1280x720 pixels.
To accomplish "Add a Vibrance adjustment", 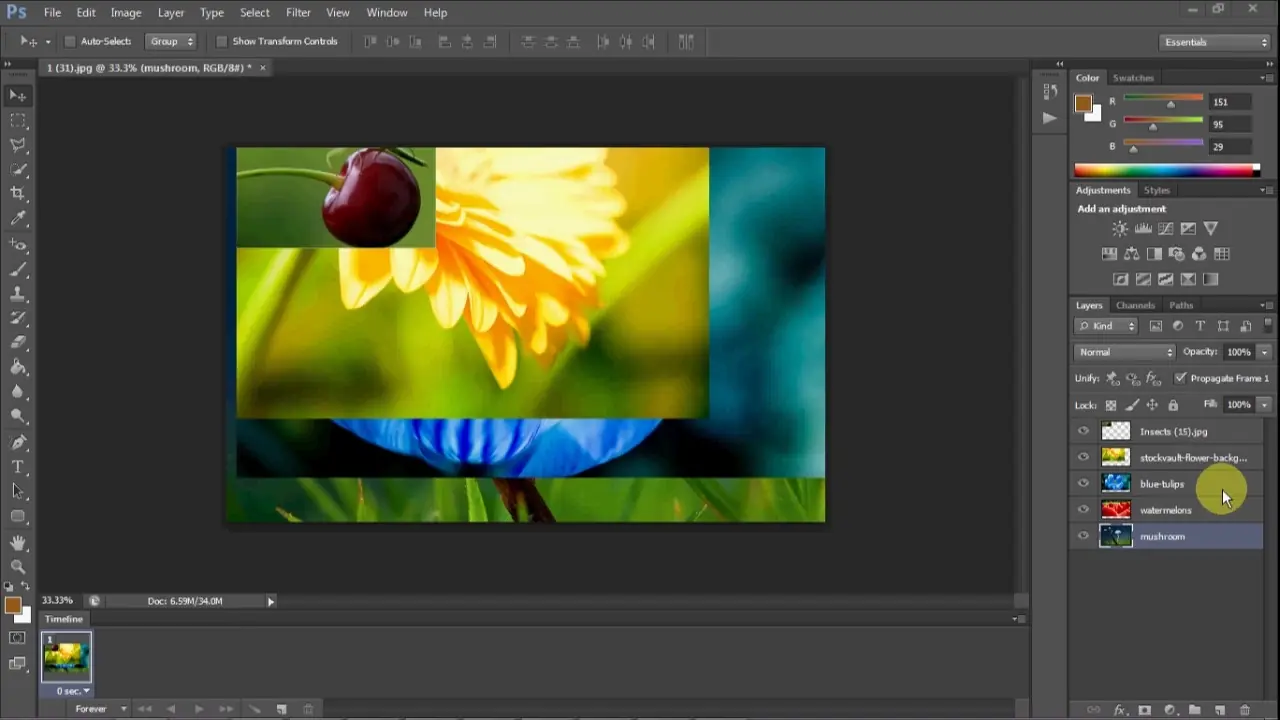I will (x=1211, y=229).
